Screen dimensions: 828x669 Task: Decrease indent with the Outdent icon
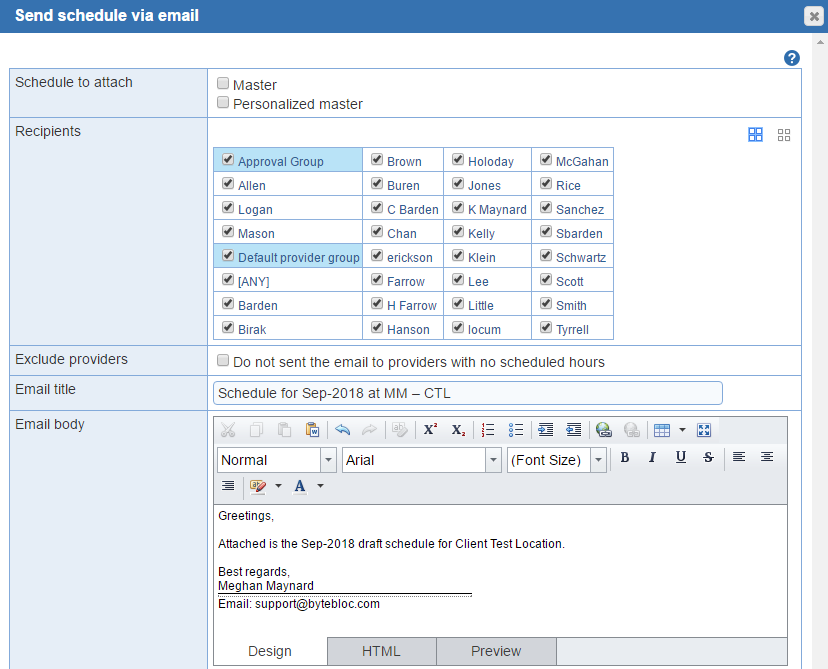tap(573, 430)
